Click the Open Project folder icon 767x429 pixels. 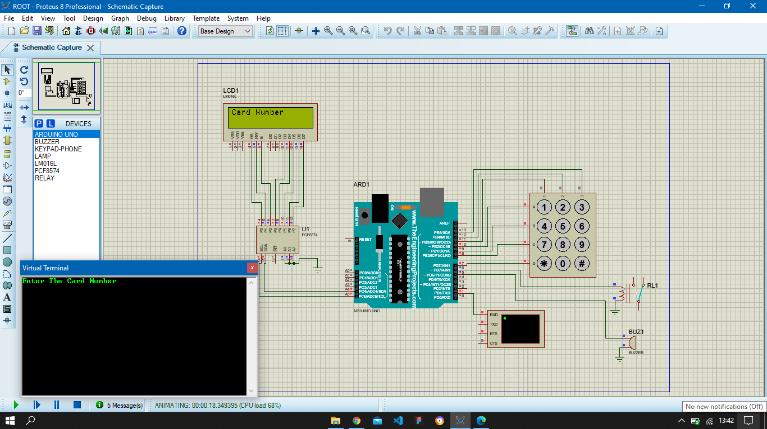pyautogui.click(x=22, y=31)
